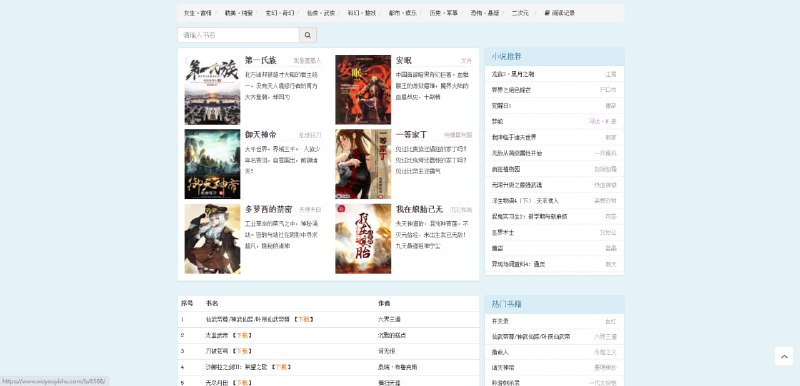Click the 热门书籍 panel heading
The height and width of the screenshot is (386, 800).
(506, 304)
